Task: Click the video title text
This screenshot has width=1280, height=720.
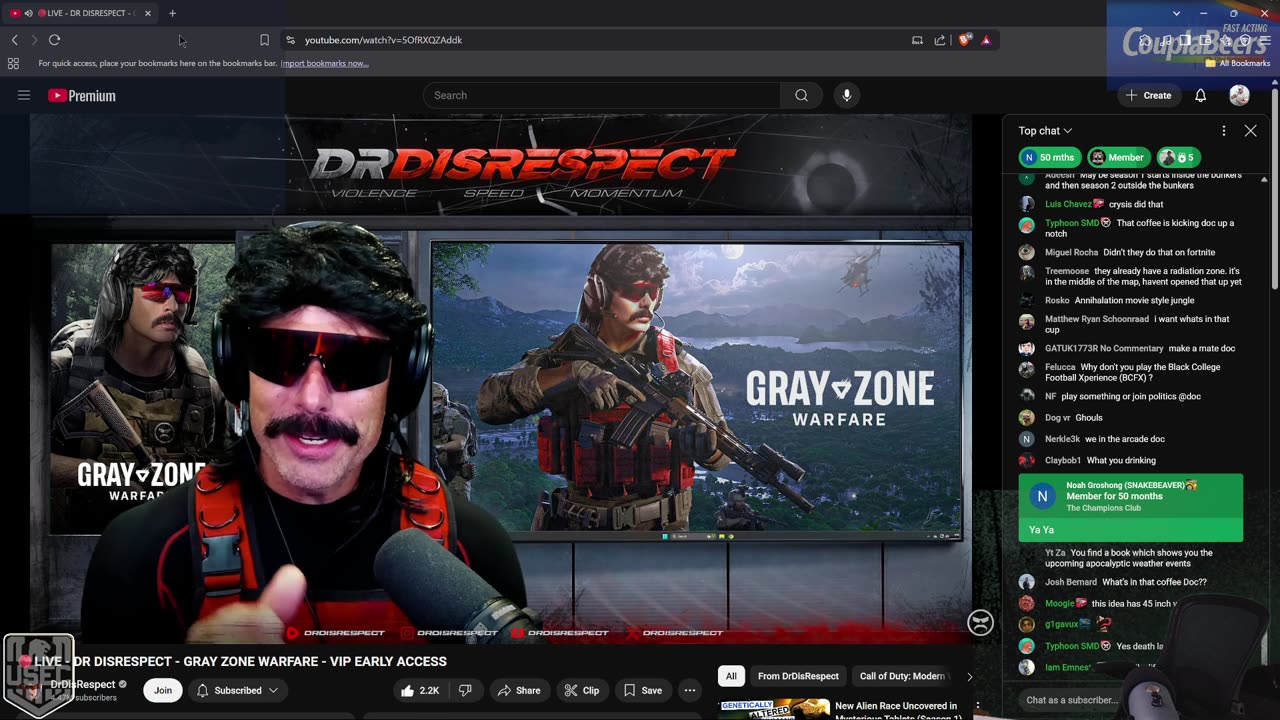Action: 240,661
